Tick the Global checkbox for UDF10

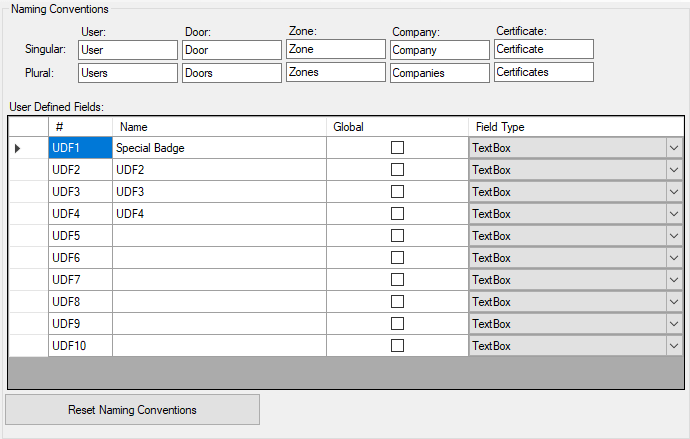click(x=397, y=345)
